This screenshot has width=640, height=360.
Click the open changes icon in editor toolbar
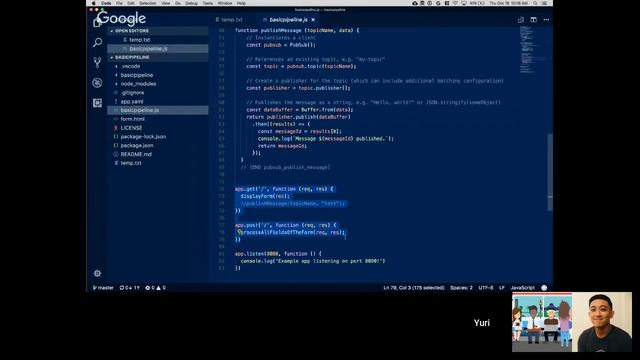point(521,20)
